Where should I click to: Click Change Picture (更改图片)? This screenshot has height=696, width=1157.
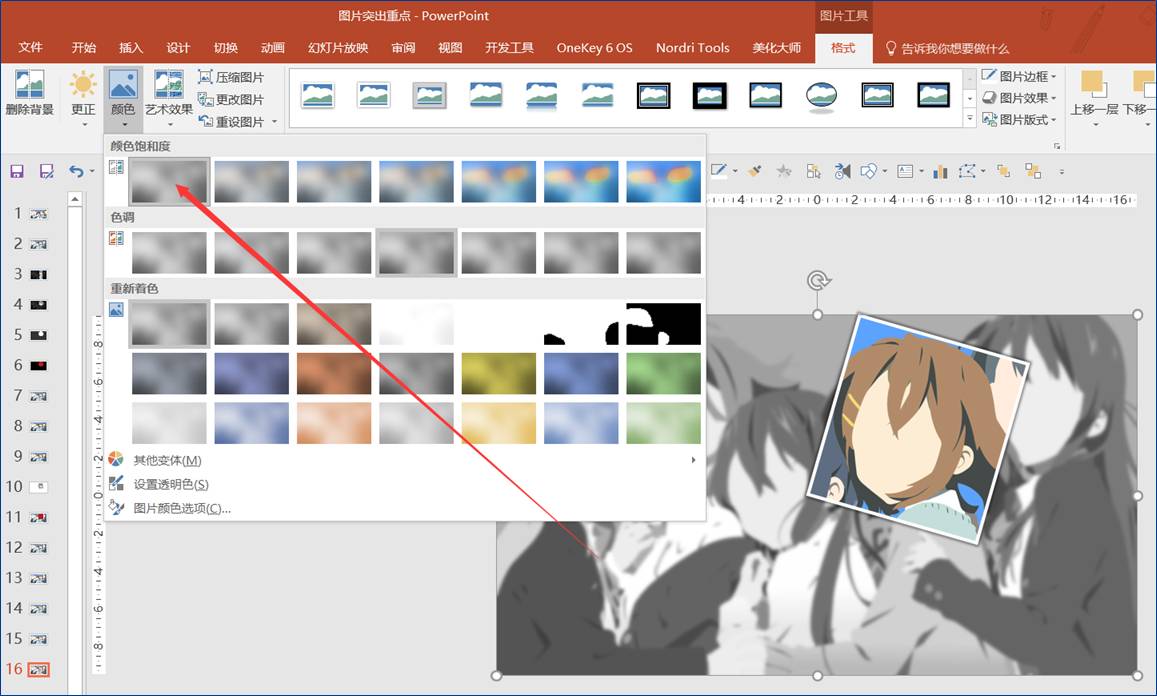tap(231, 99)
